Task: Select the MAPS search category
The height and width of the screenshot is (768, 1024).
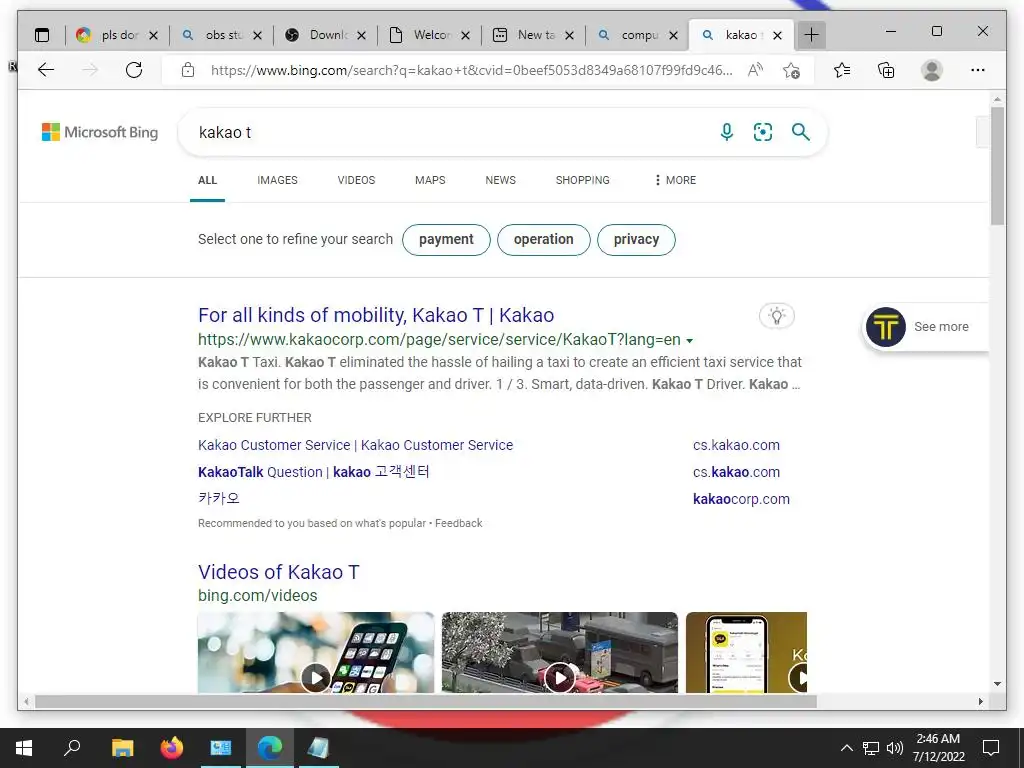Action: [x=430, y=180]
